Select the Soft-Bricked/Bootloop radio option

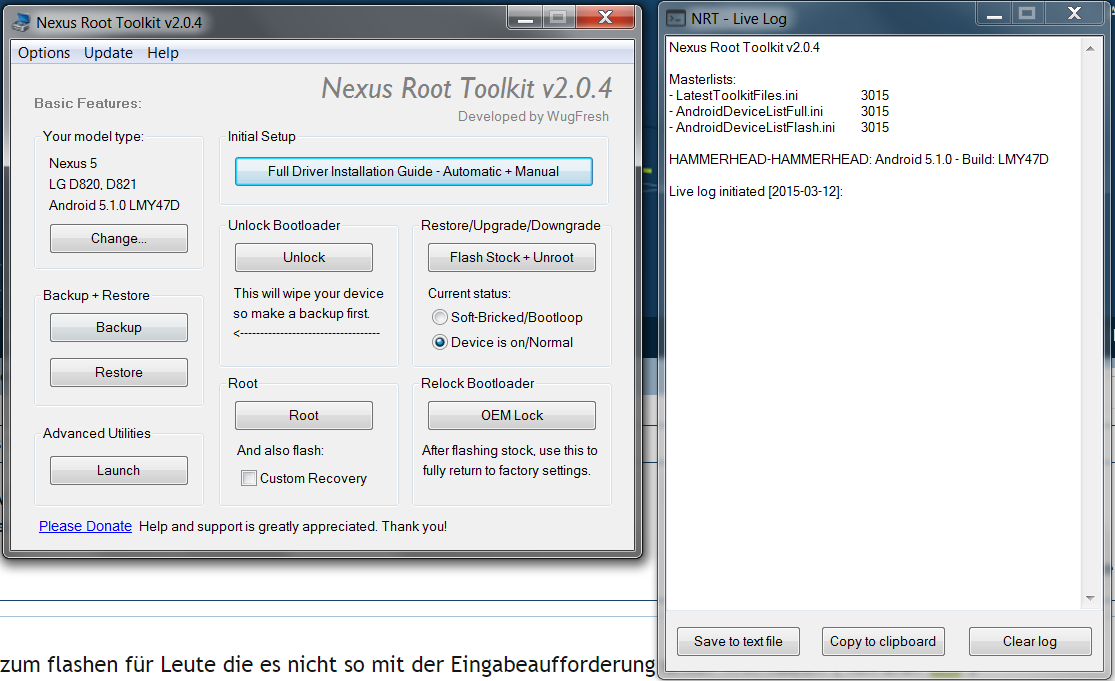(x=440, y=317)
